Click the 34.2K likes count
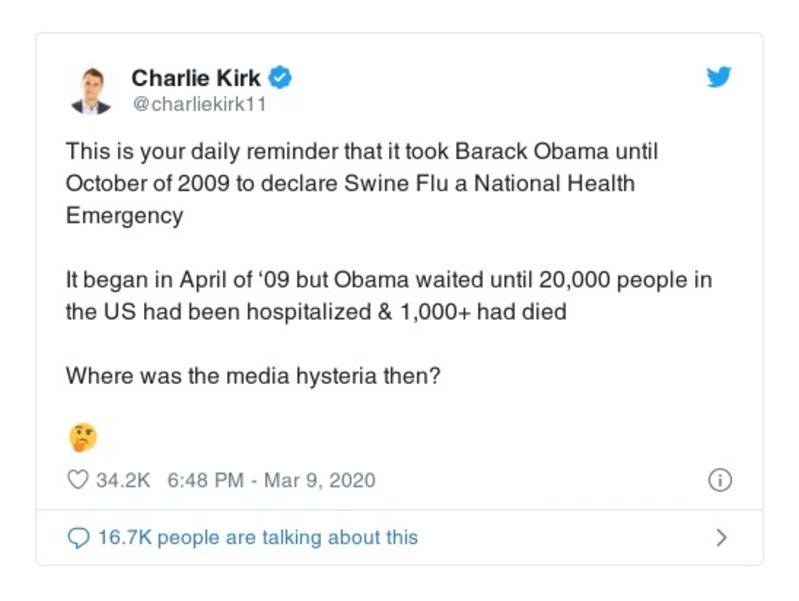Image resolution: width=799 pixels, height=601 pixels. [122, 480]
